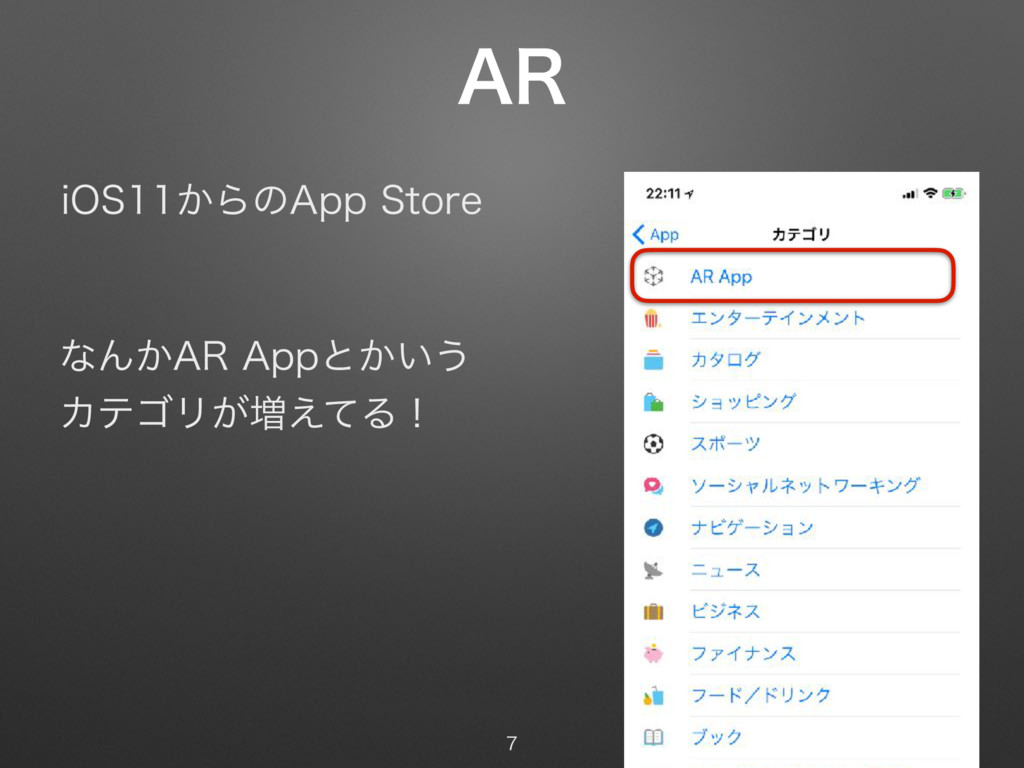Tap the shopping bags icon

(x=653, y=402)
